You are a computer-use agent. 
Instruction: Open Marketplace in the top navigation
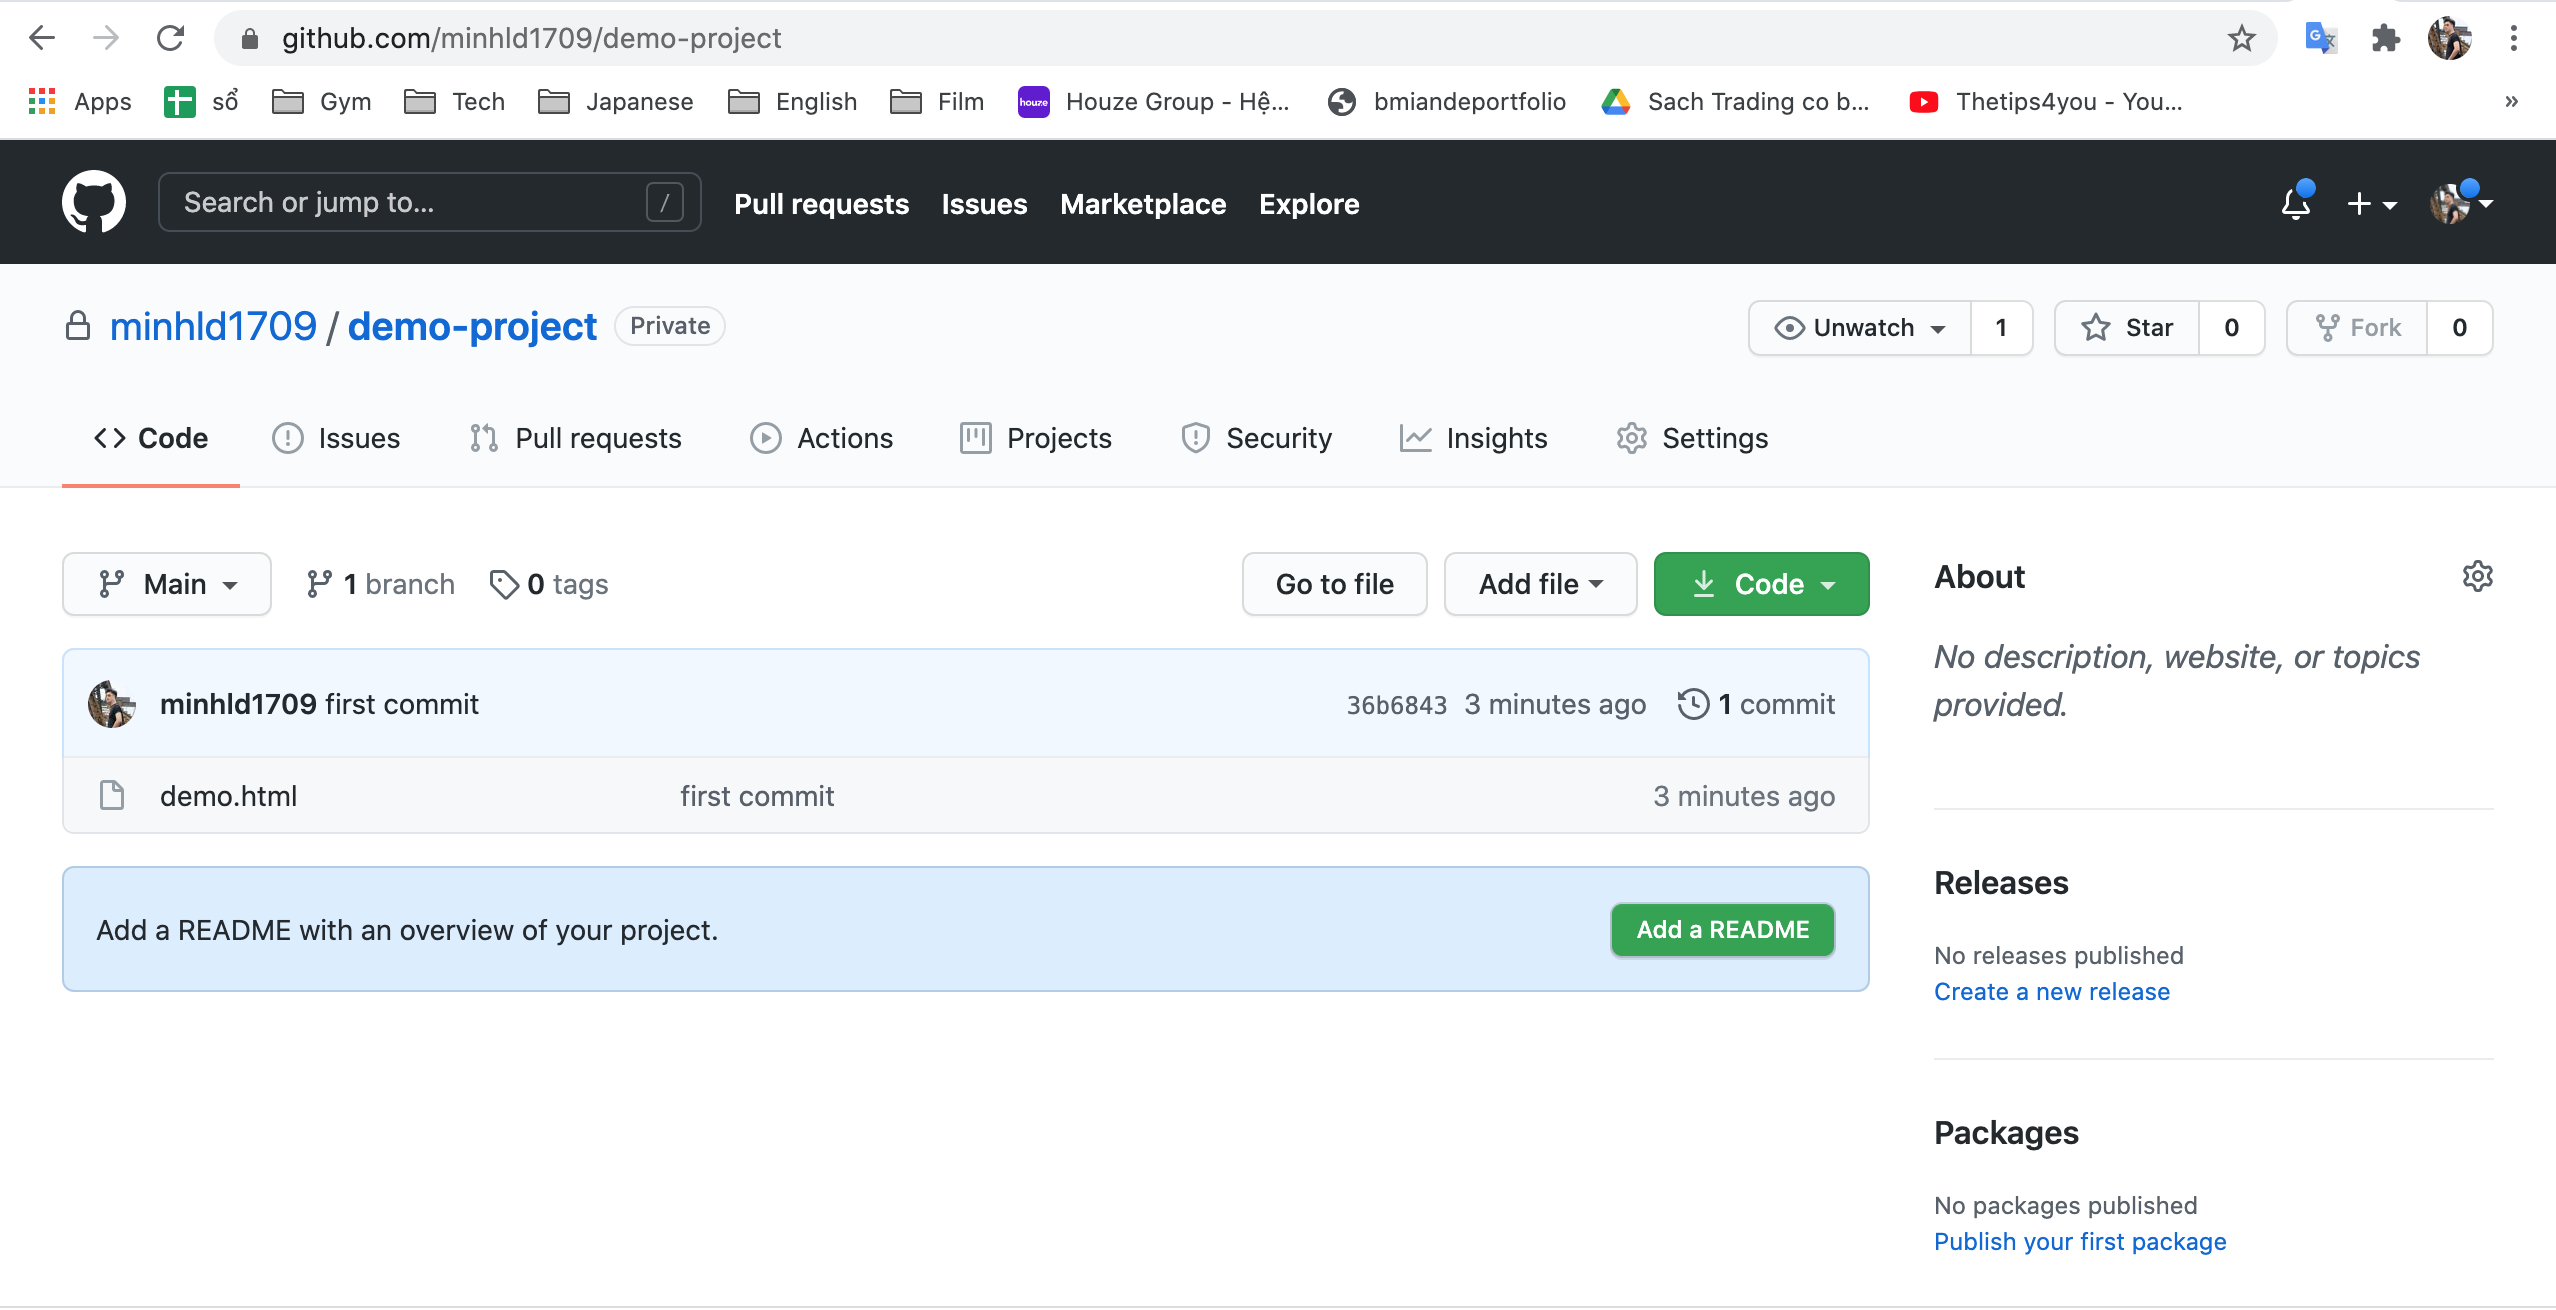point(1143,204)
